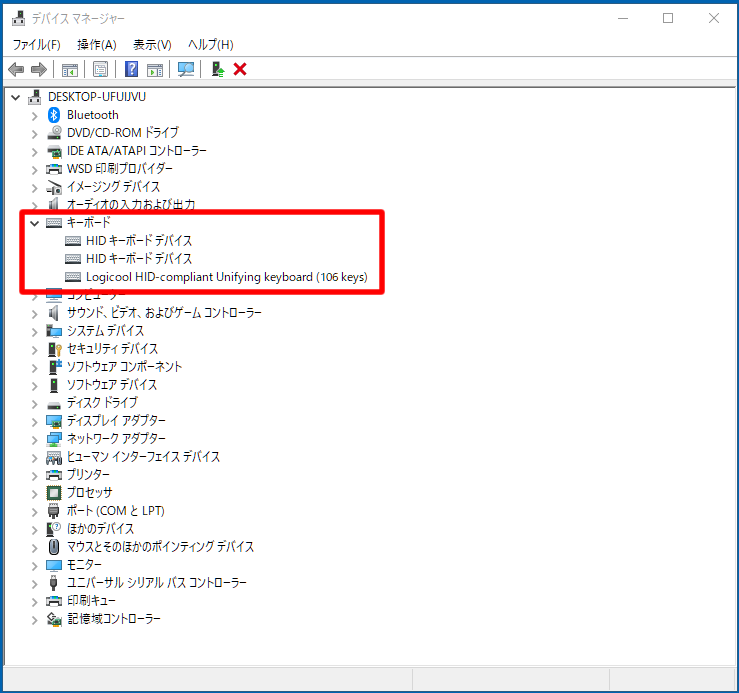Image resolution: width=739 pixels, height=693 pixels.
Task: Open the ファイル(F) menu
Action: [36, 45]
